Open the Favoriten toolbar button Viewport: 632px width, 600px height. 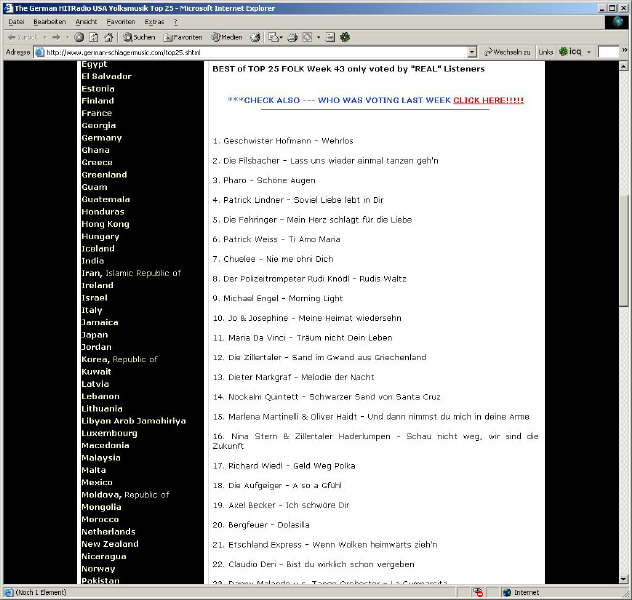tap(184, 37)
